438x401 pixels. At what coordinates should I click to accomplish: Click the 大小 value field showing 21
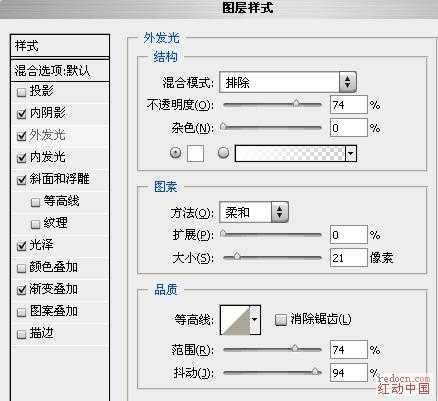click(349, 258)
